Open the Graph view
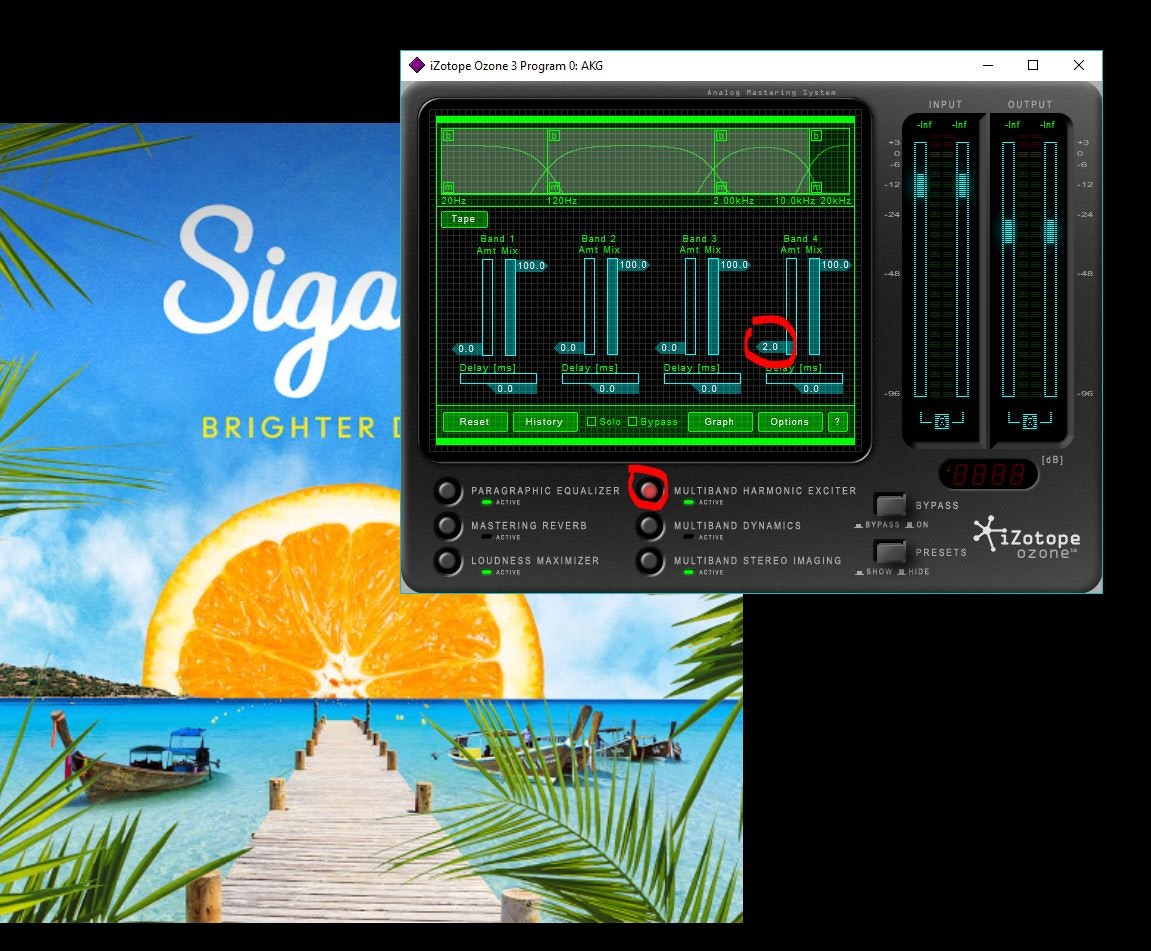This screenshot has height=951, width=1151. click(x=719, y=422)
